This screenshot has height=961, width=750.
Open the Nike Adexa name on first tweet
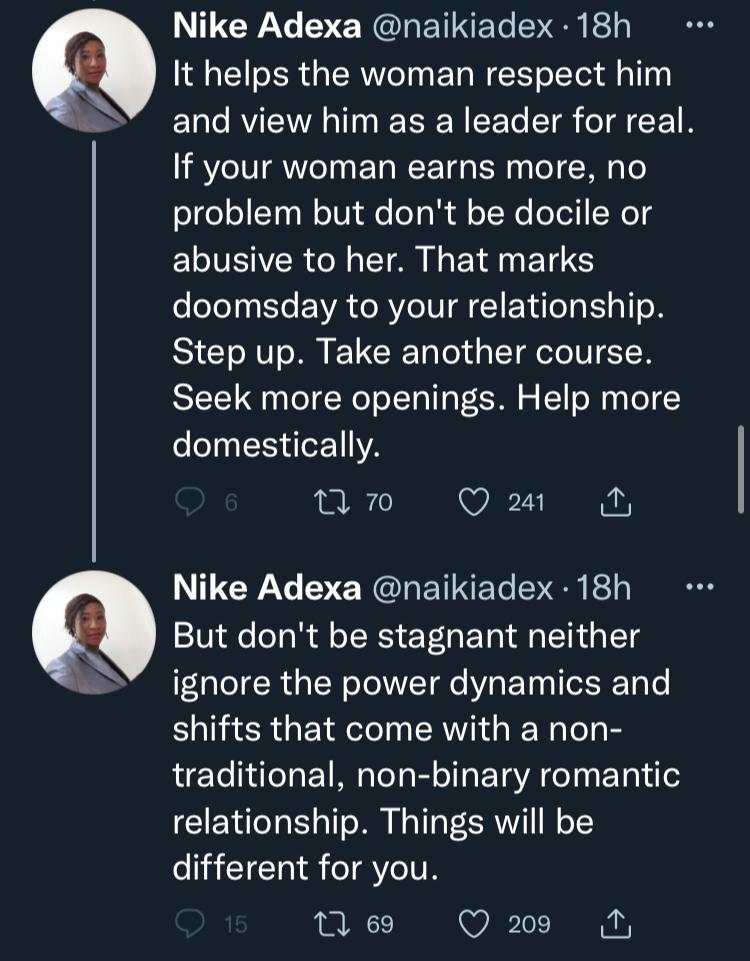tap(267, 28)
